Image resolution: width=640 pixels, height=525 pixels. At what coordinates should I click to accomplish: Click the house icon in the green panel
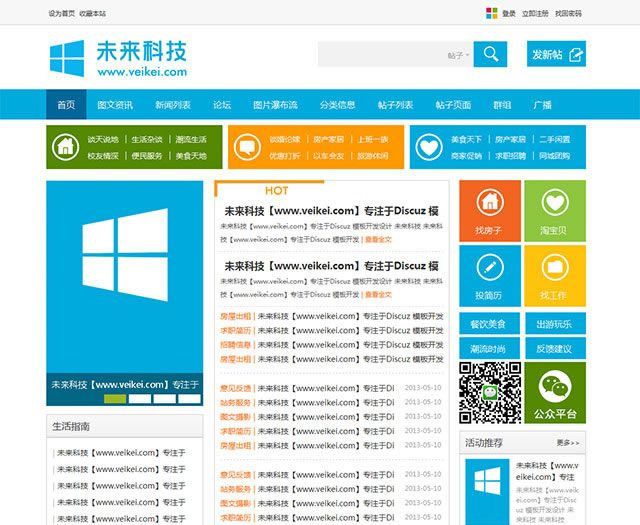[x=65, y=147]
